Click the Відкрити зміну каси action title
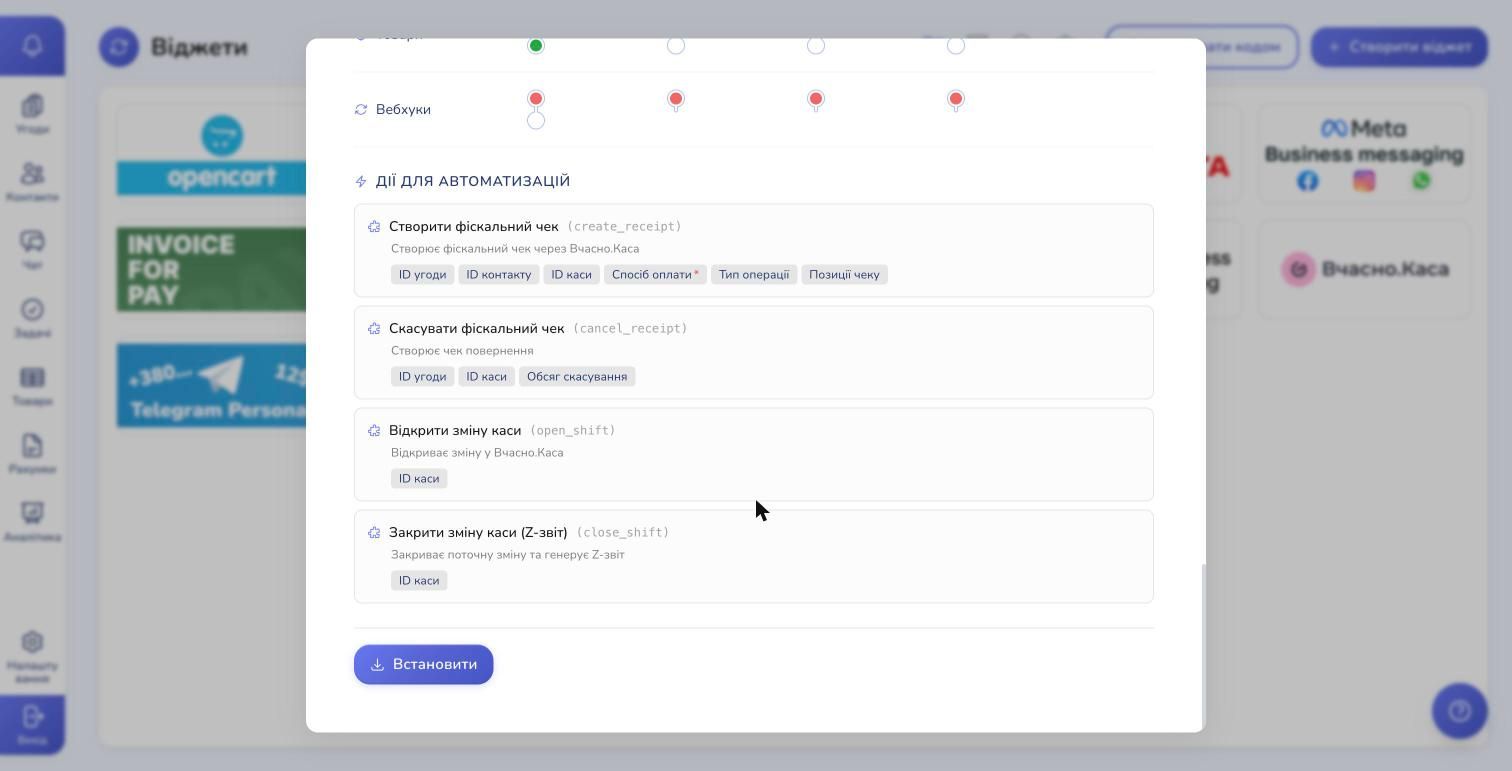Viewport: 1512px width, 771px height. pos(455,431)
